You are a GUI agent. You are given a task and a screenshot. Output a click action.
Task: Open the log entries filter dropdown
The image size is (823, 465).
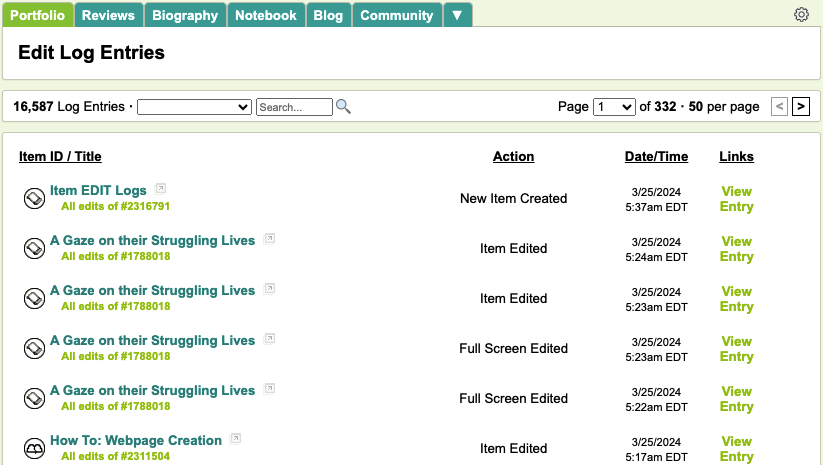pos(194,107)
